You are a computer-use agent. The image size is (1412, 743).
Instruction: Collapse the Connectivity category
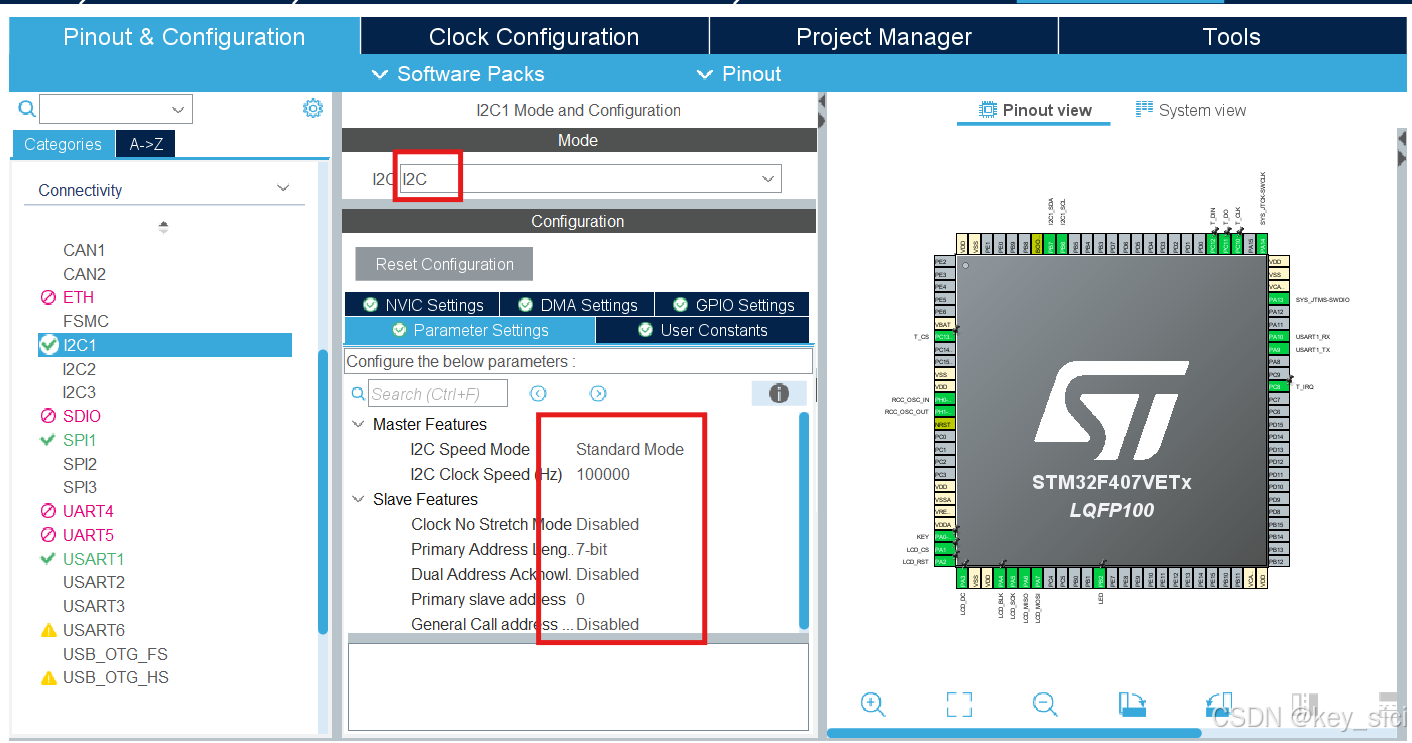coord(283,188)
